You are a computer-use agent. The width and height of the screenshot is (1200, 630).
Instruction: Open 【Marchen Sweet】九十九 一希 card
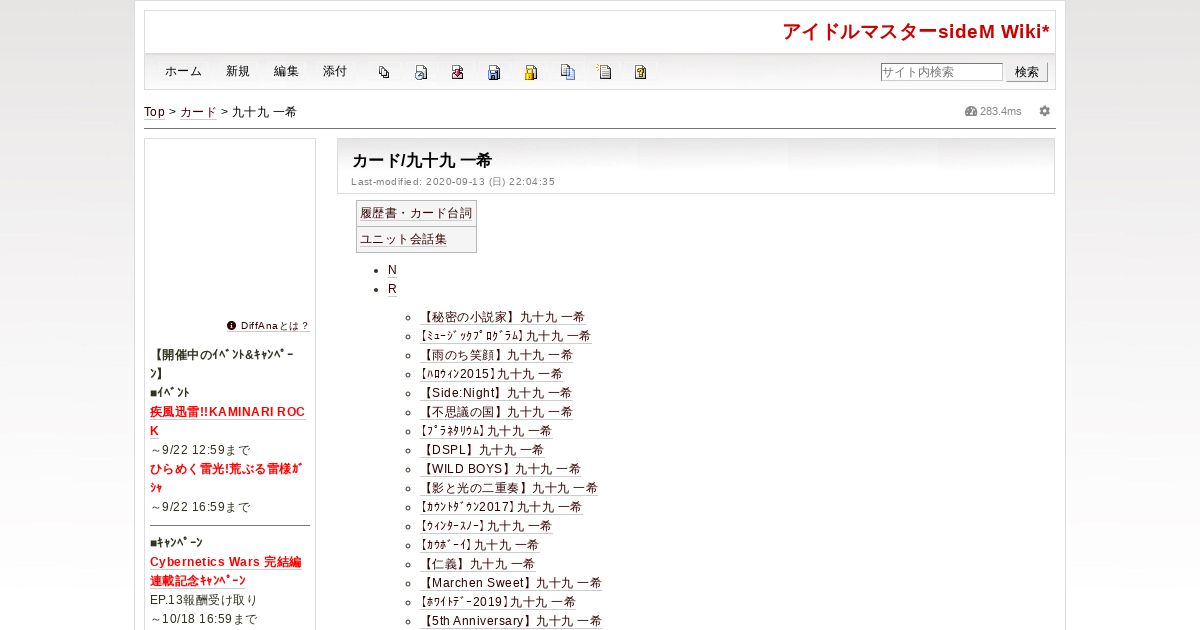click(510, 583)
